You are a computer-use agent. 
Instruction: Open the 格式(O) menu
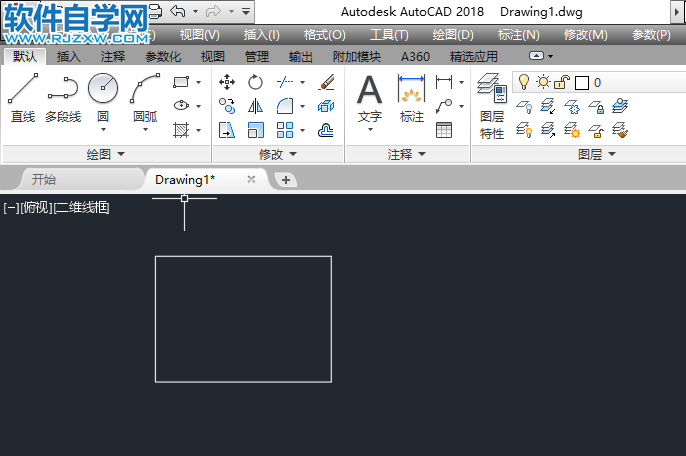[x=325, y=35]
